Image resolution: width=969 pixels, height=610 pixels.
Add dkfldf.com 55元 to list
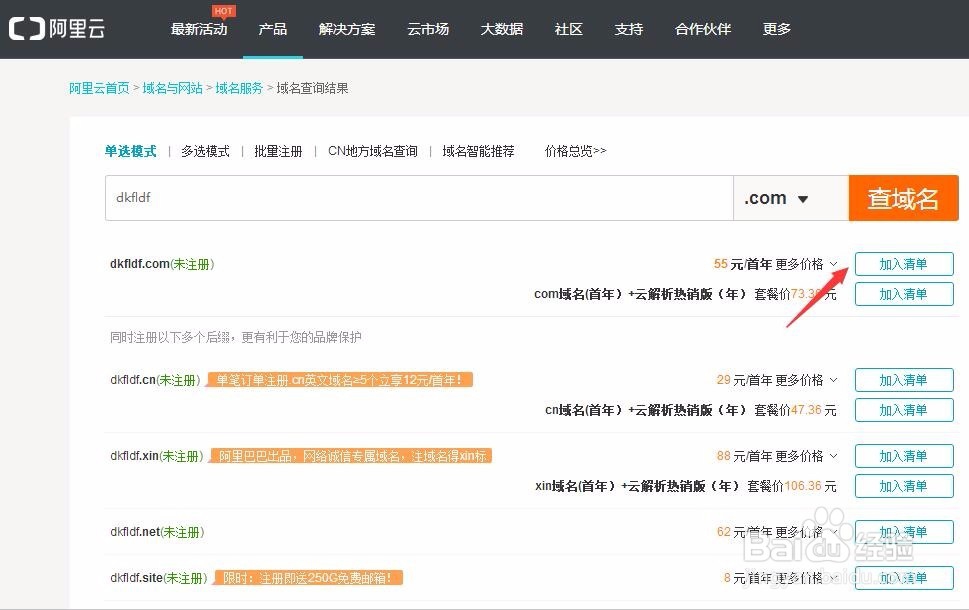coord(904,264)
